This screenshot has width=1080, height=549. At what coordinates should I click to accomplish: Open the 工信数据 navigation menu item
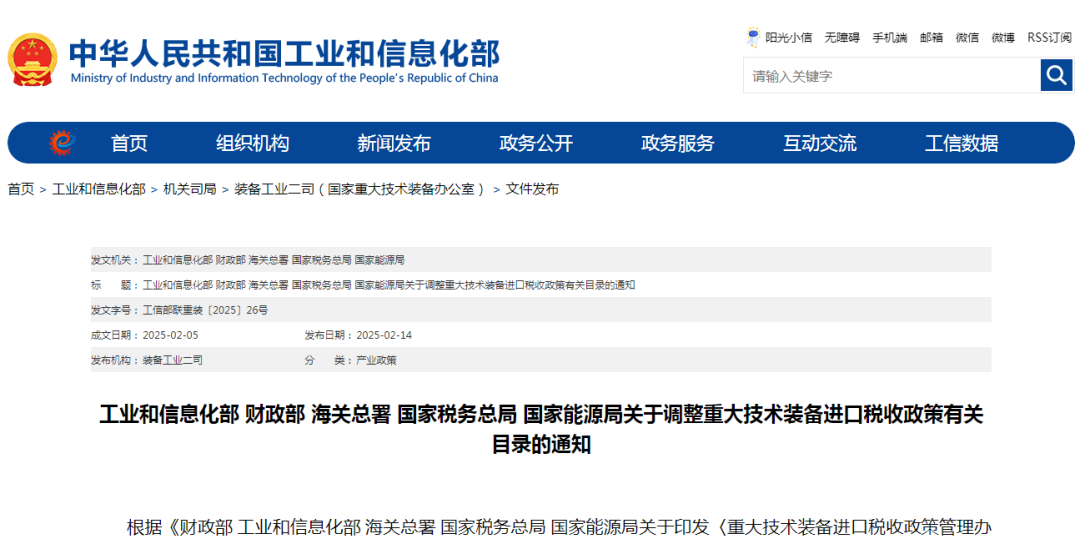(x=962, y=143)
